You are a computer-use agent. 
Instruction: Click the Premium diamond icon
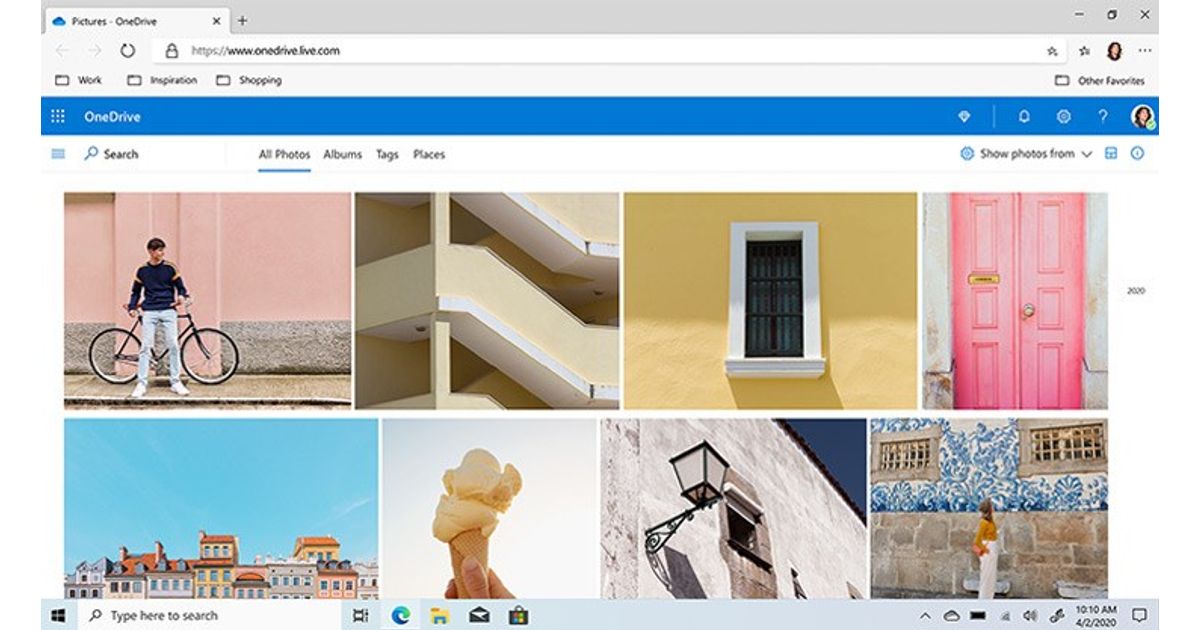(x=964, y=117)
